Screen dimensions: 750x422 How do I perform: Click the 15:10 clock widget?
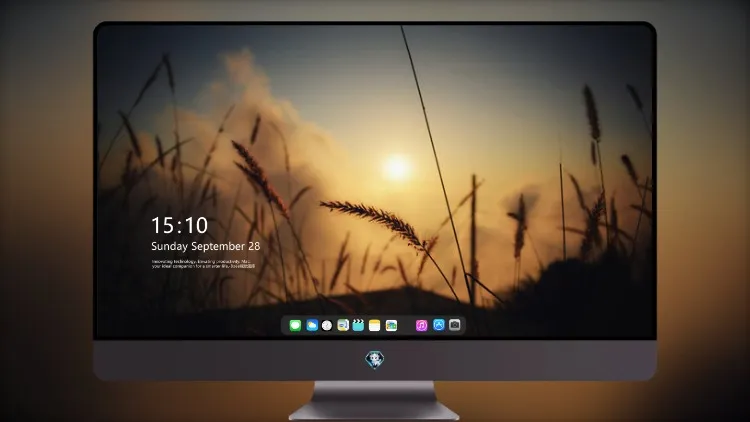179,225
